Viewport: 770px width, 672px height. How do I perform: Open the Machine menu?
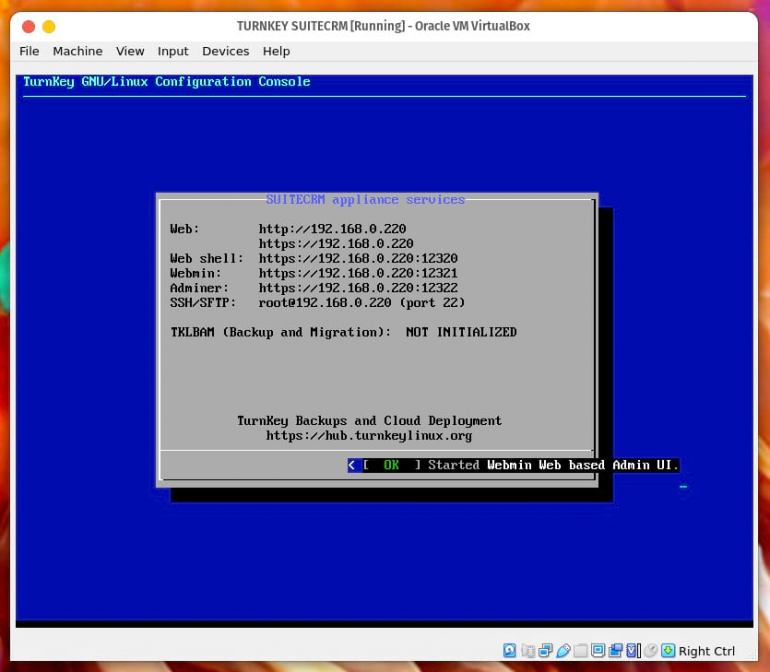click(78, 51)
